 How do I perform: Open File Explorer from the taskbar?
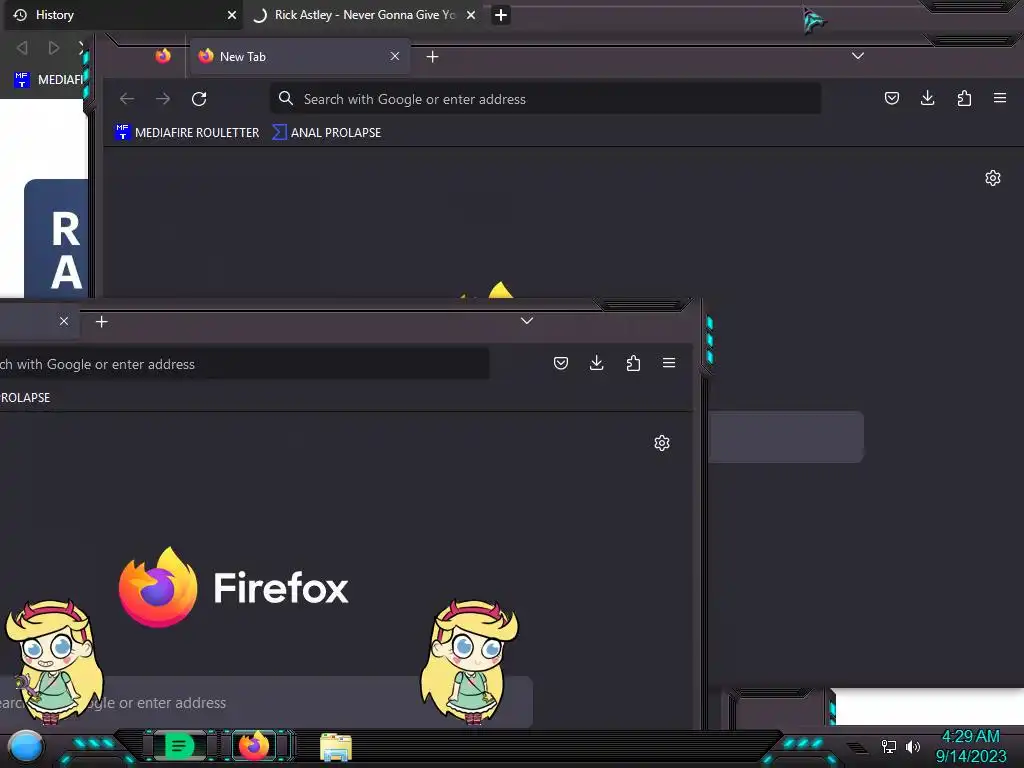tap(336, 747)
